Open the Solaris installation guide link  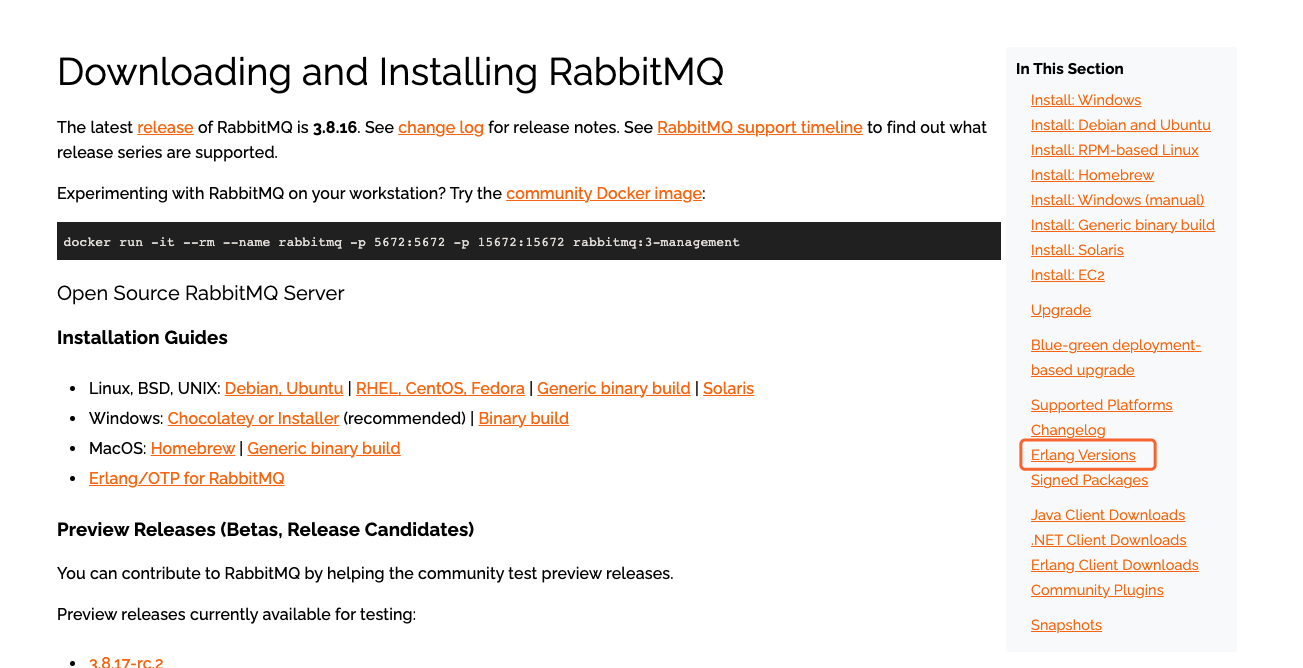pos(728,388)
